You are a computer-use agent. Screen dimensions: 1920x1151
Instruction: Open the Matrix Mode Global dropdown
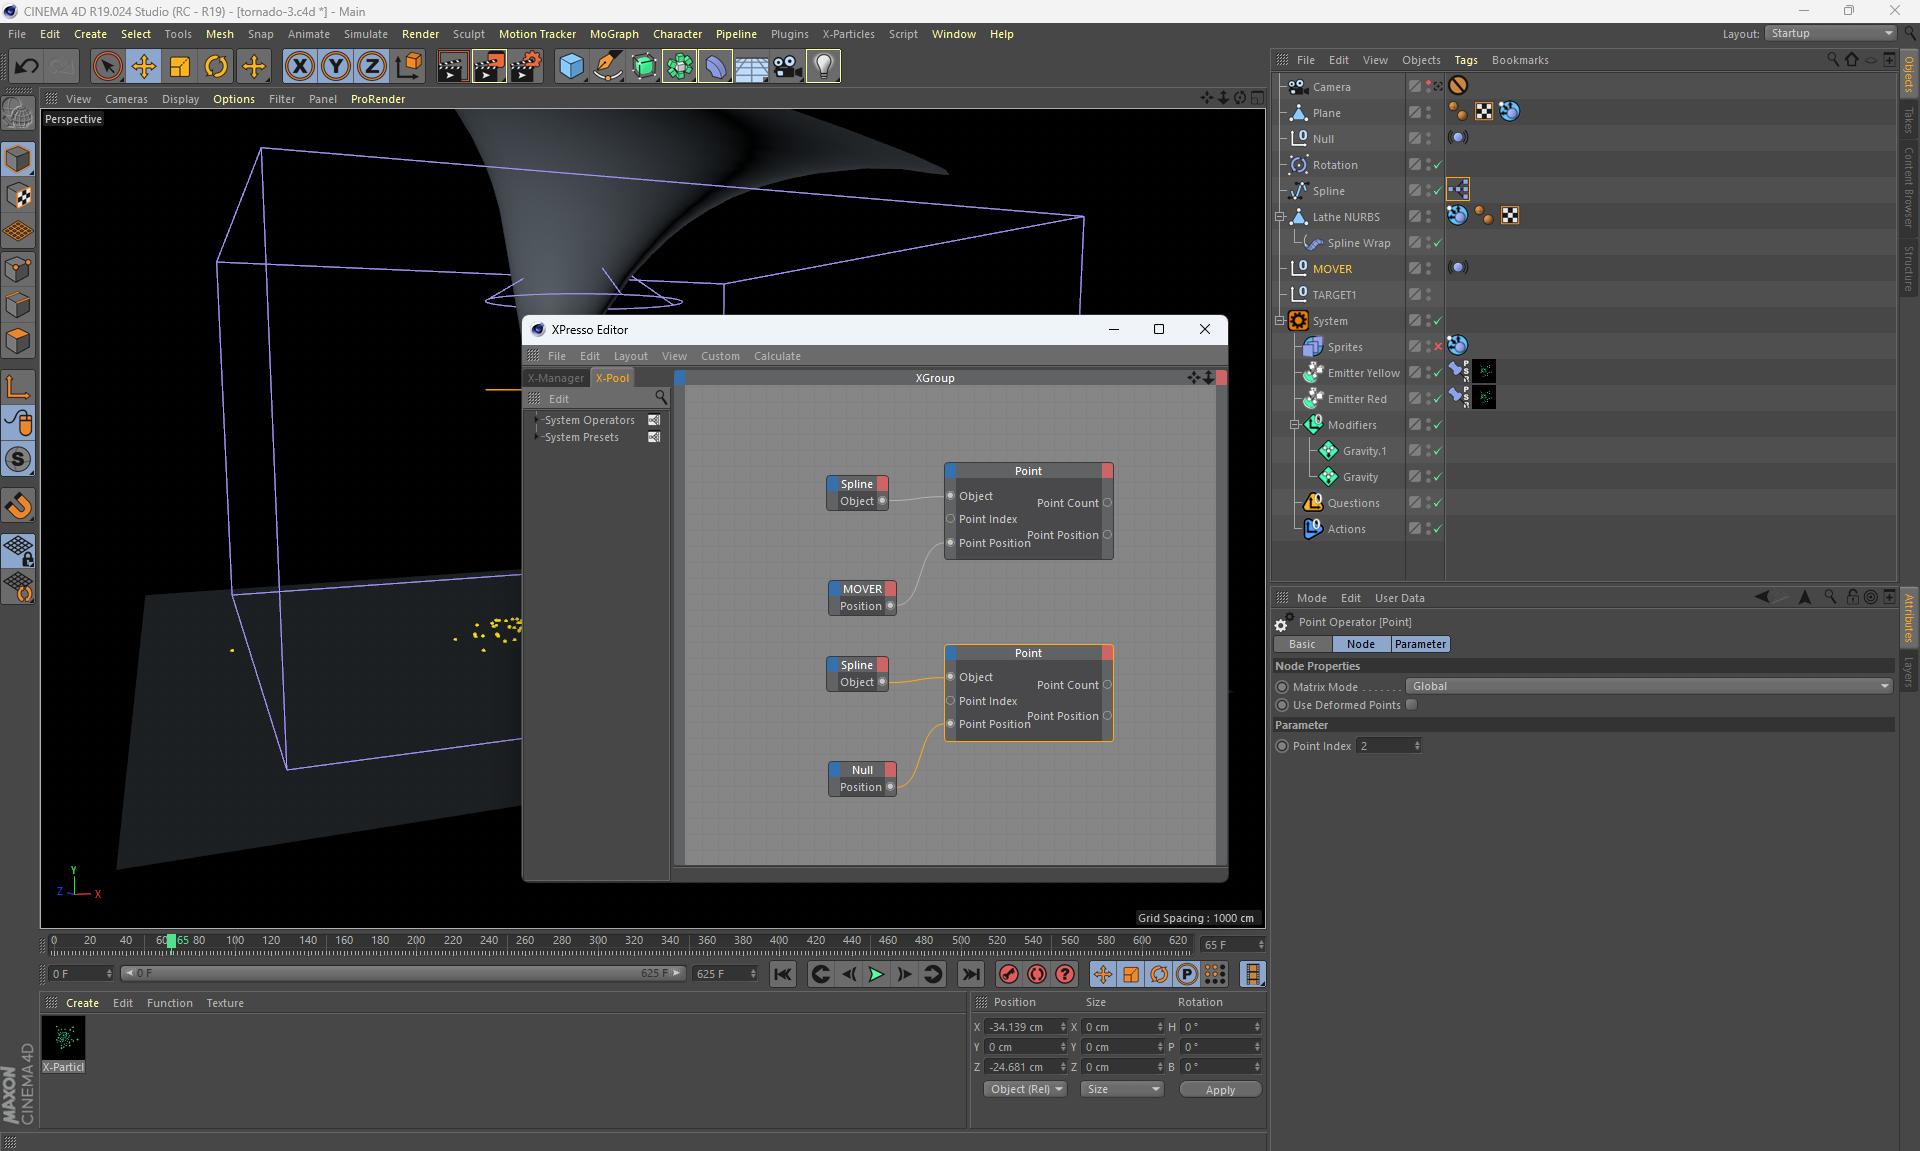tap(1647, 686)
